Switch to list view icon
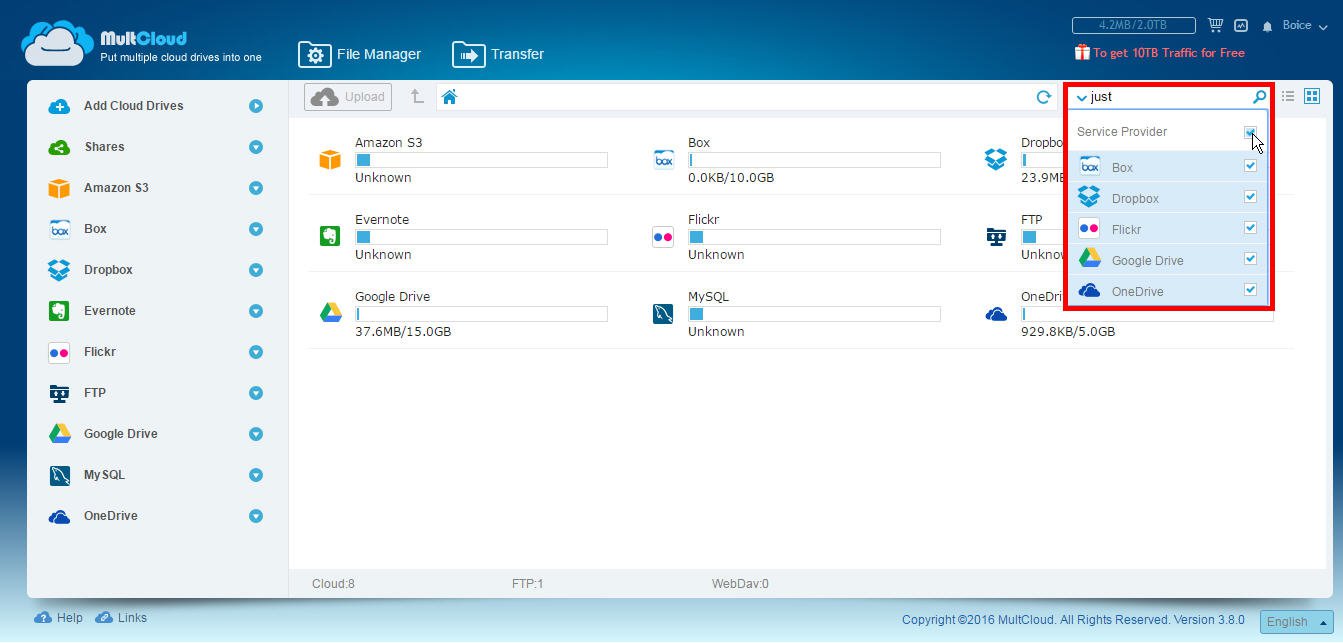This screenshot has height=643, width=1343. coord(1288,96)
